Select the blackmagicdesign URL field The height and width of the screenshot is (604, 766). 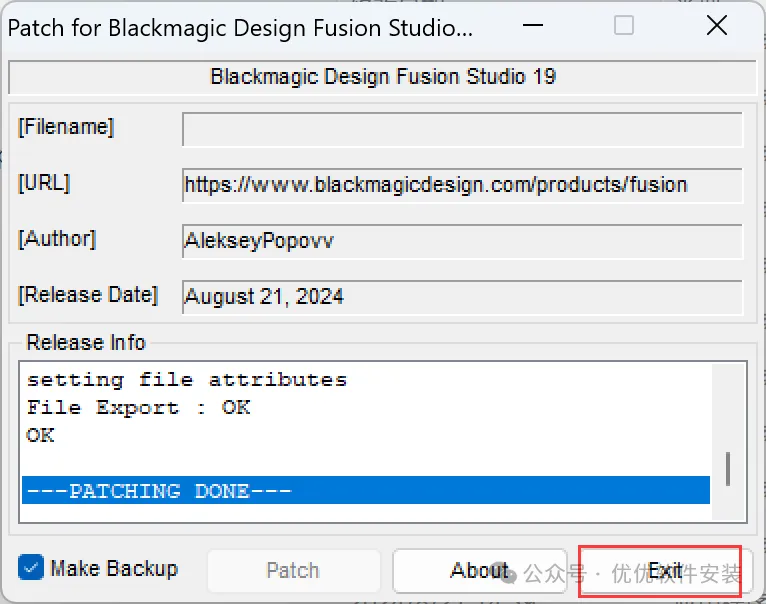pyautogui.click(x=462, y=185)
